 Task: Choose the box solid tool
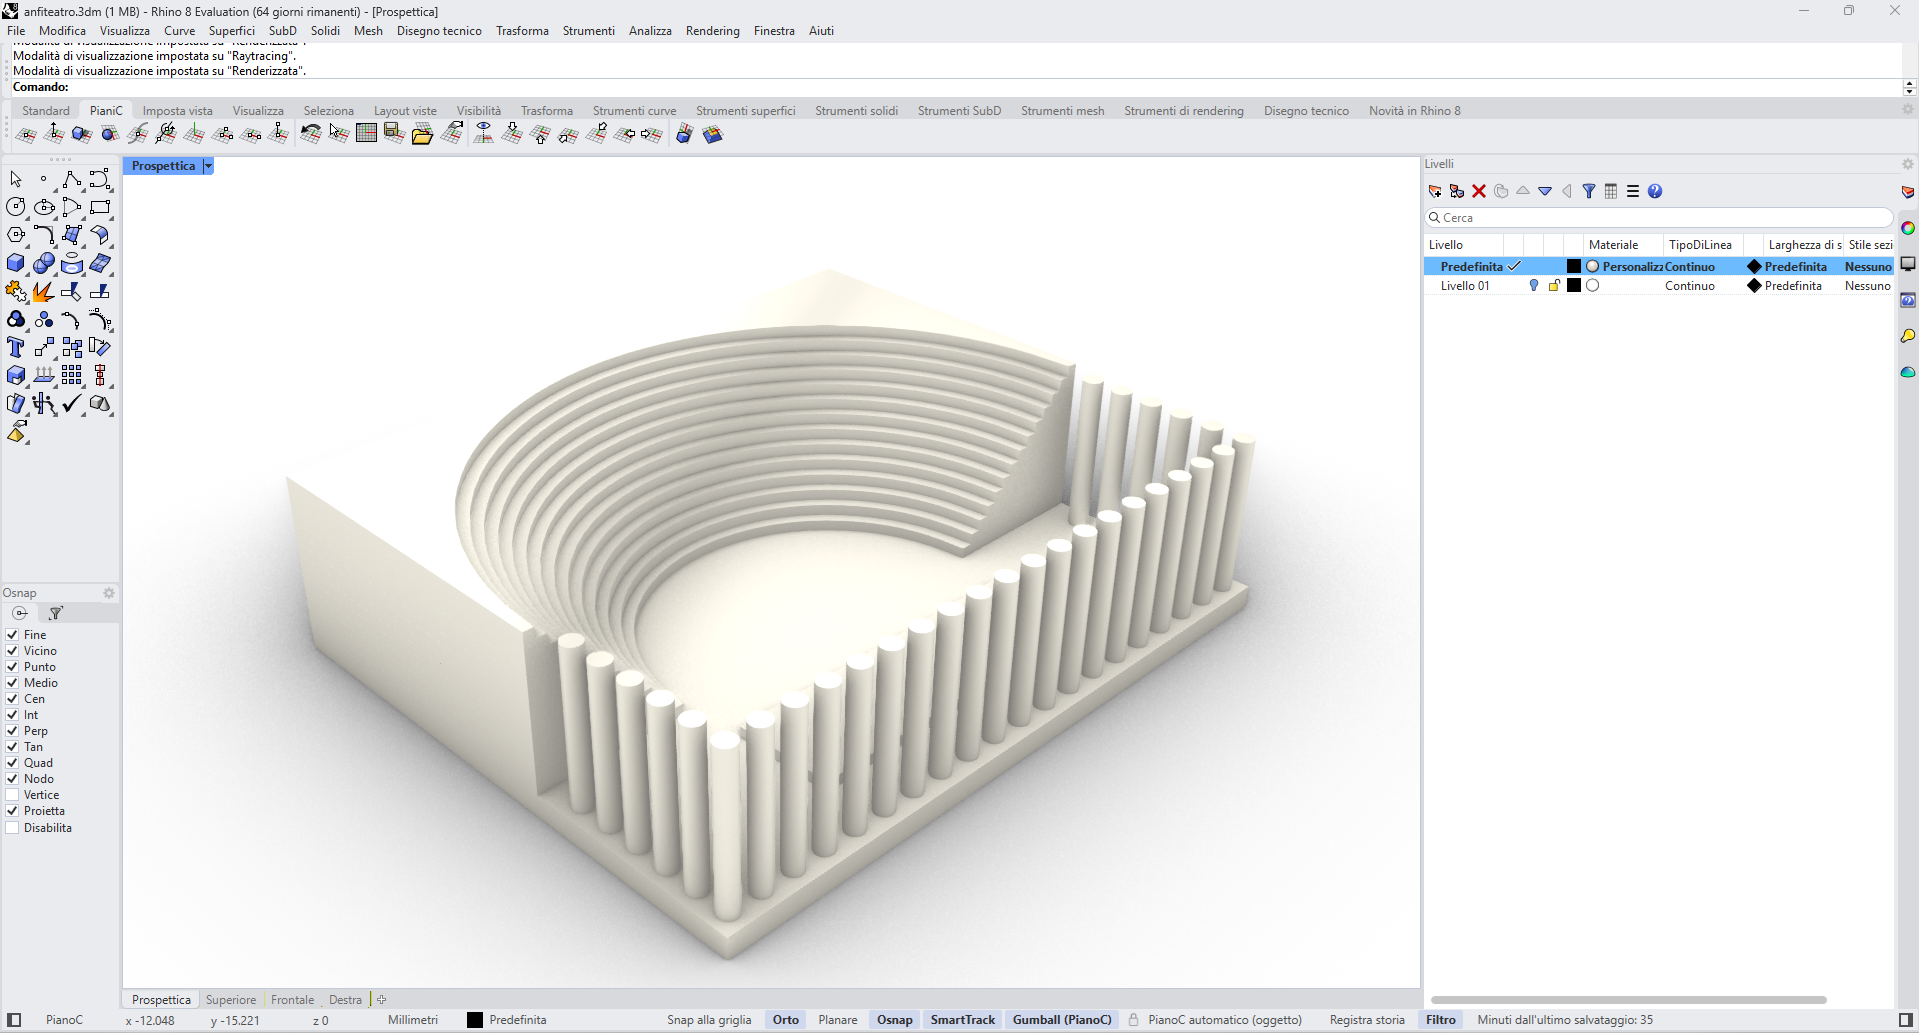click(15, 263)
